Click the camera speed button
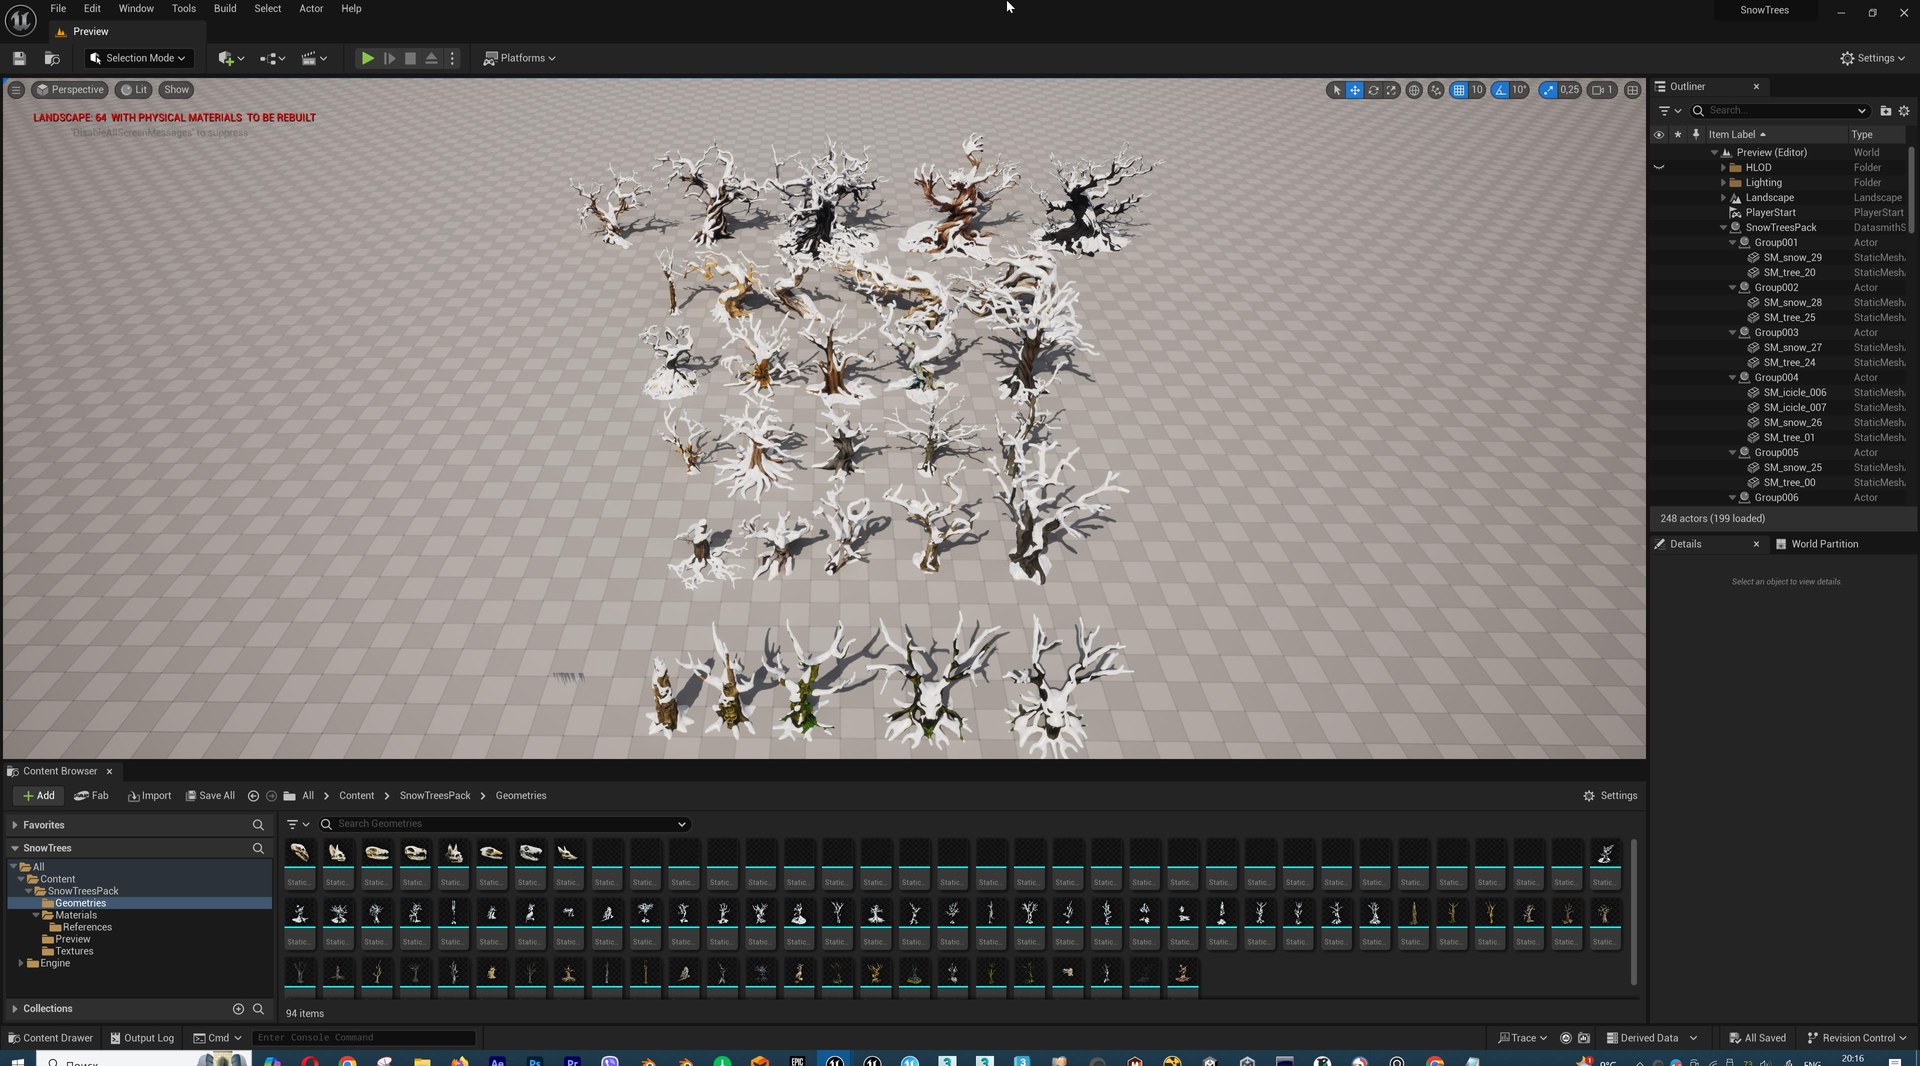 point(1603,90)
